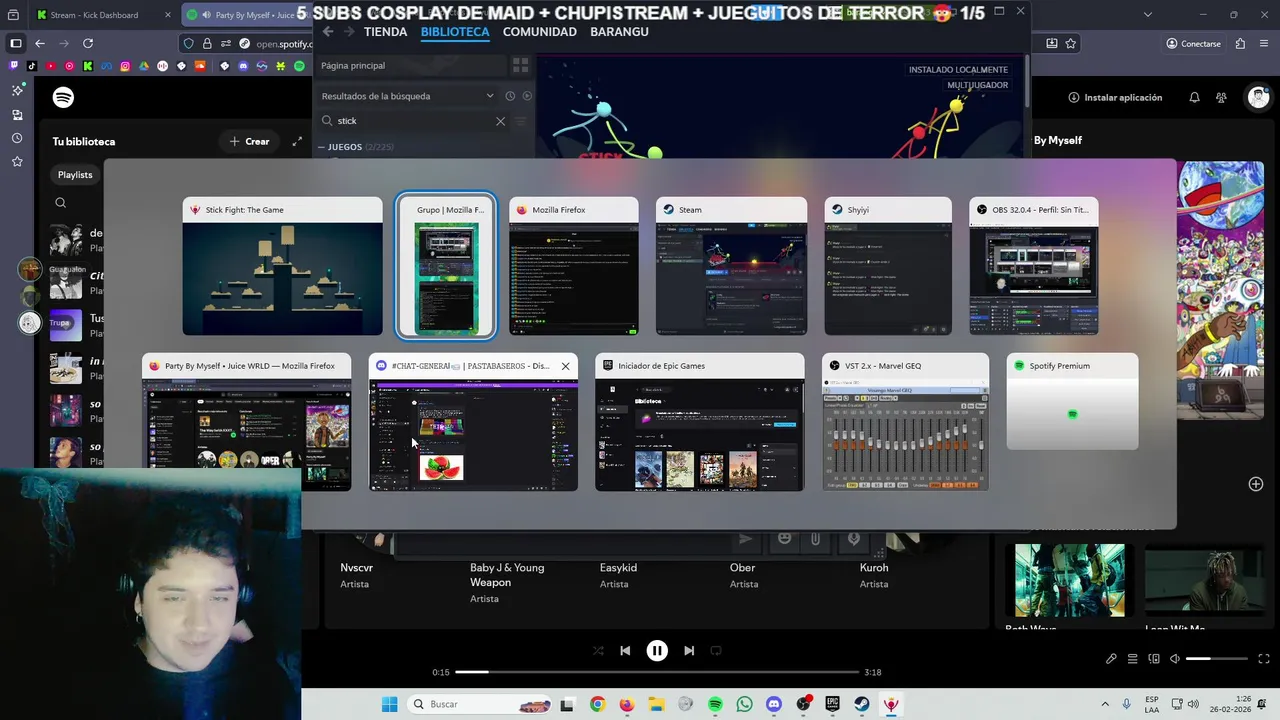Open the Windows Start menu
Image resolution: width=1280 pixels, height=720 pixels.
[x=389, y=704]
